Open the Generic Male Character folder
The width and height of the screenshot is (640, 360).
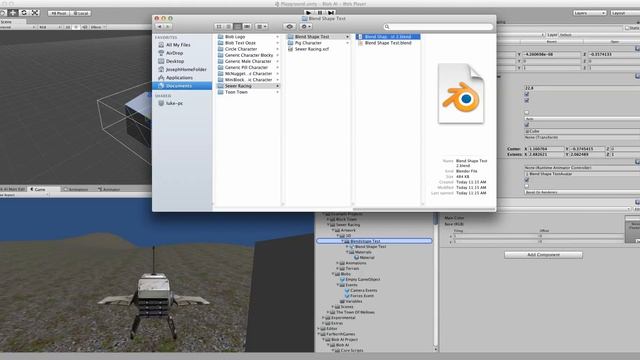248,61
